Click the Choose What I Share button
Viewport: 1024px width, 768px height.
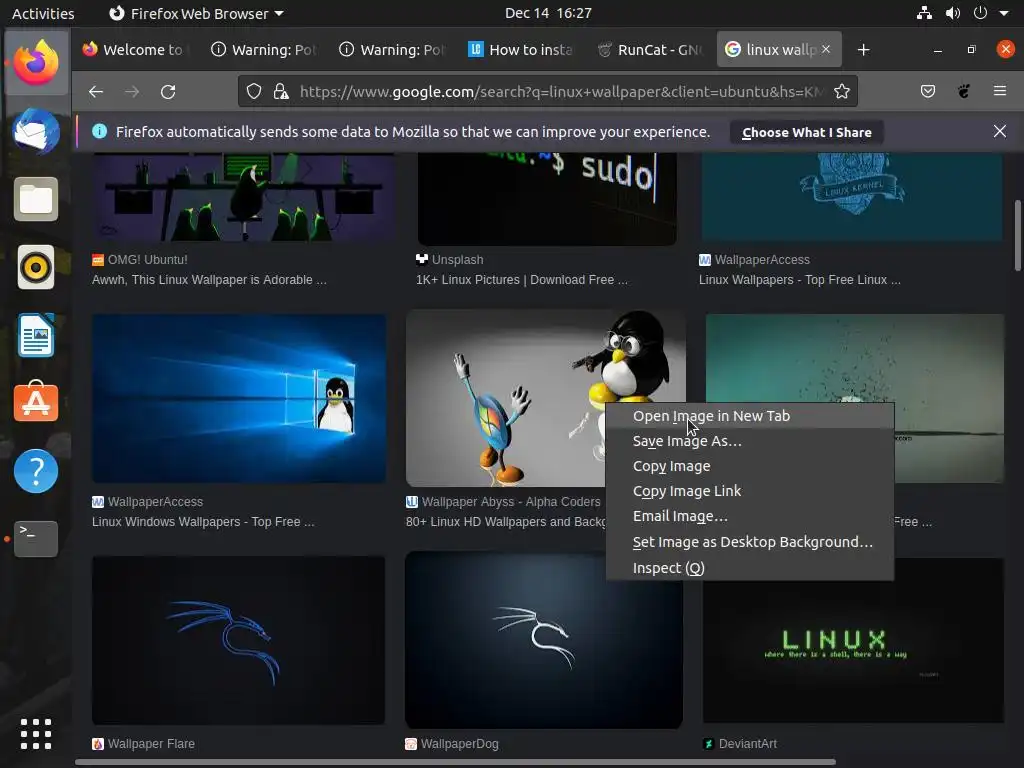pyautogui.click(x=807, y=133)
